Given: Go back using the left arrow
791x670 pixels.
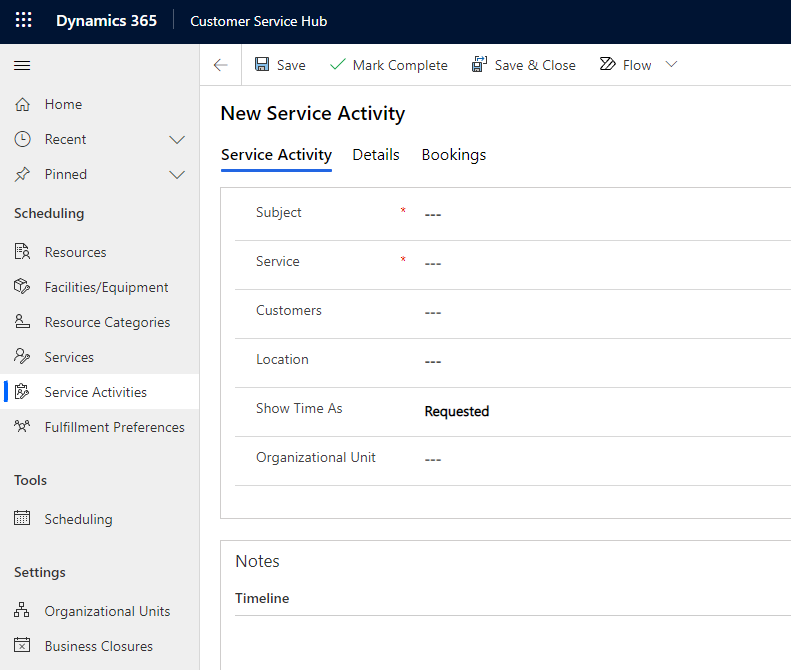Looking at the screenshot, I should 220,65.
